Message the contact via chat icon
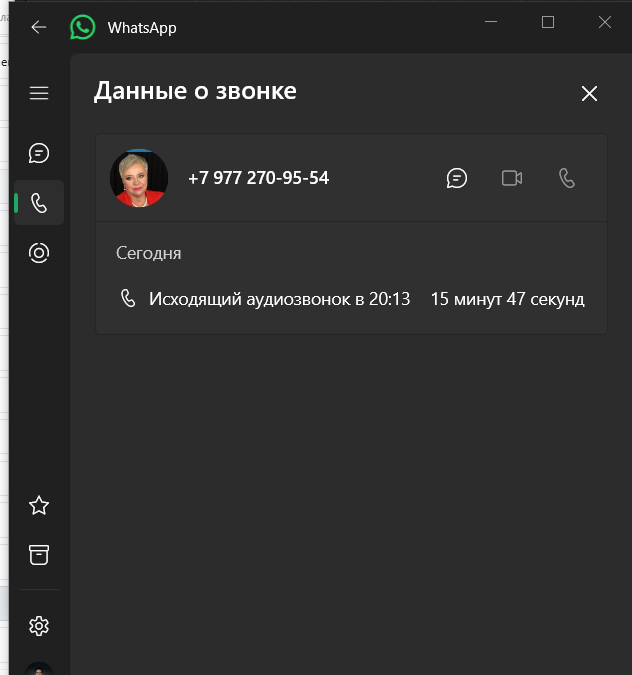This screenshot has height=675, width=632. coord(456,178)
